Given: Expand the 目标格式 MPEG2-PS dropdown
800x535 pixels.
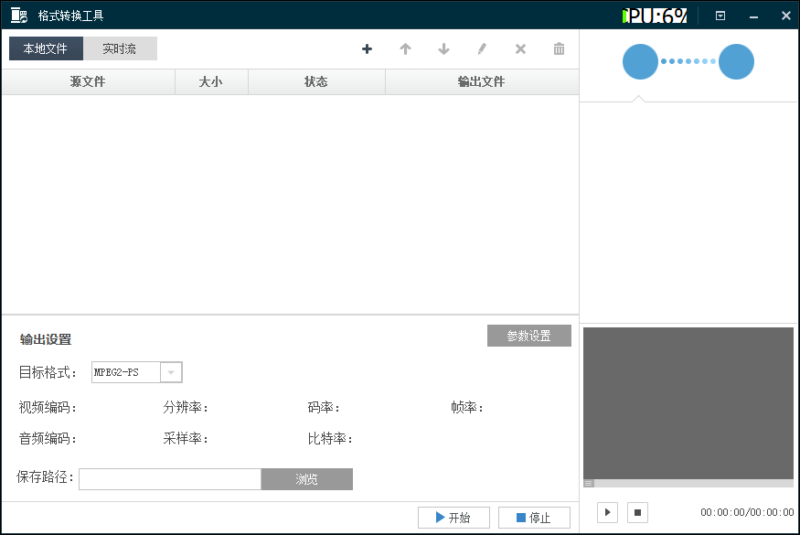Looking at the screenshot, I should 171,373.
